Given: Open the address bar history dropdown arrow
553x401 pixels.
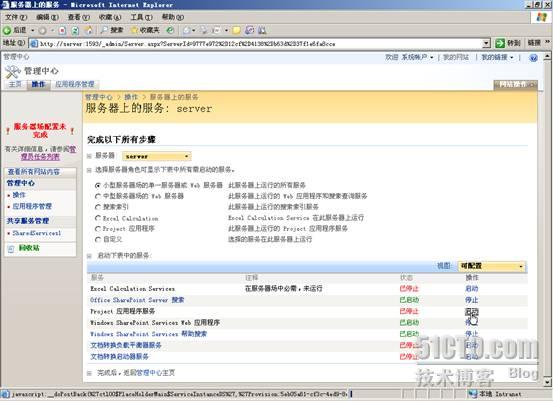Looking at the screenshot, I should point(486,43).
